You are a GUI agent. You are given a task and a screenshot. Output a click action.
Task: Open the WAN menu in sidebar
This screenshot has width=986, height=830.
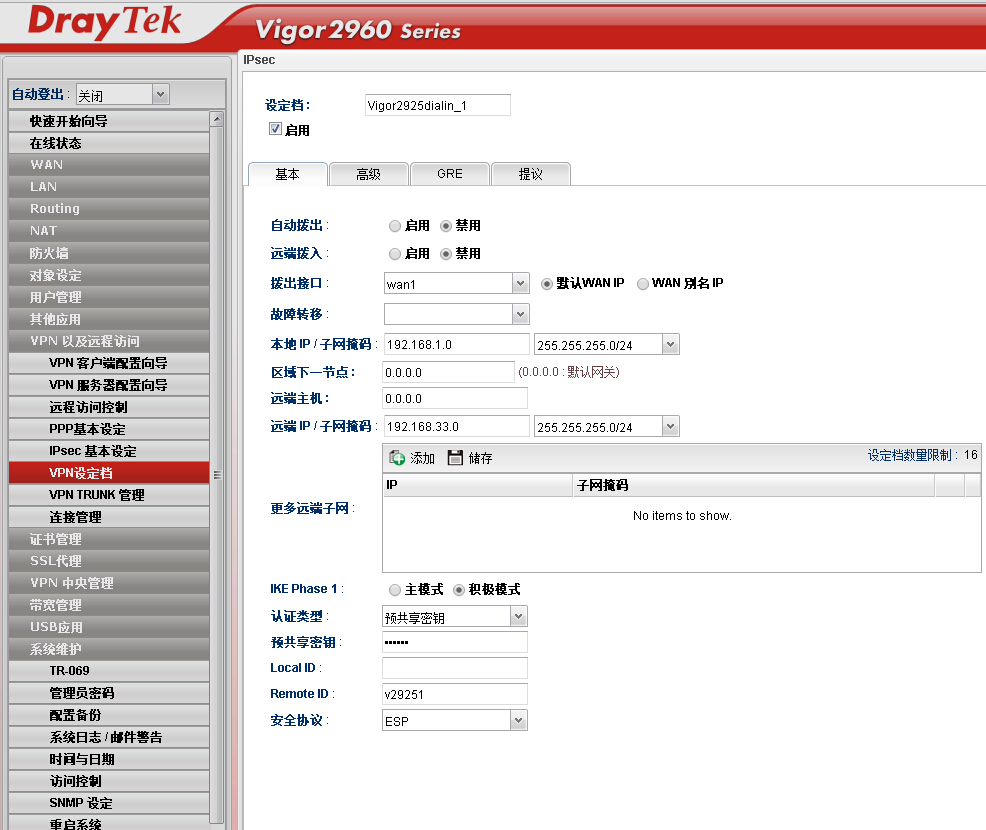click(109, 165)
